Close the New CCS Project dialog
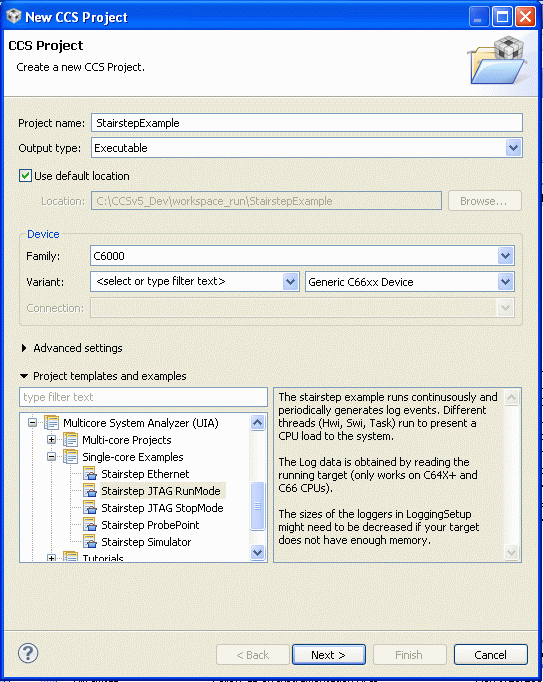The image size is (543, 682). coord(525,17)
